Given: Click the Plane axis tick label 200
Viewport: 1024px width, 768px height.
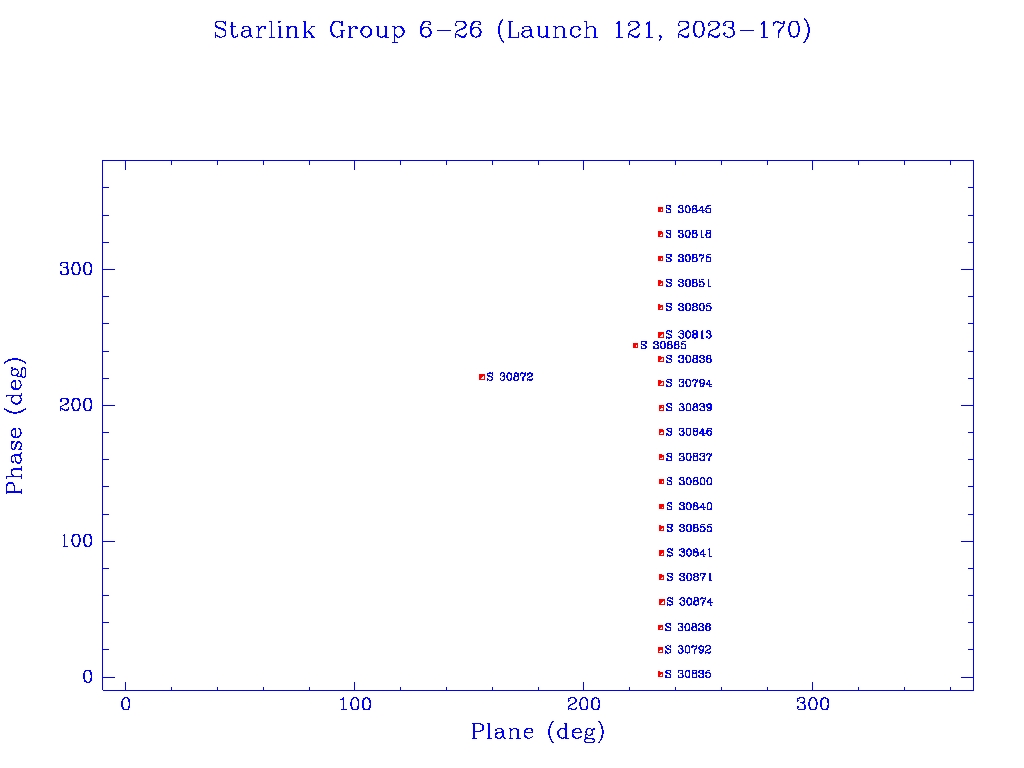Looking at the screenshot, I should pos(584,704).
